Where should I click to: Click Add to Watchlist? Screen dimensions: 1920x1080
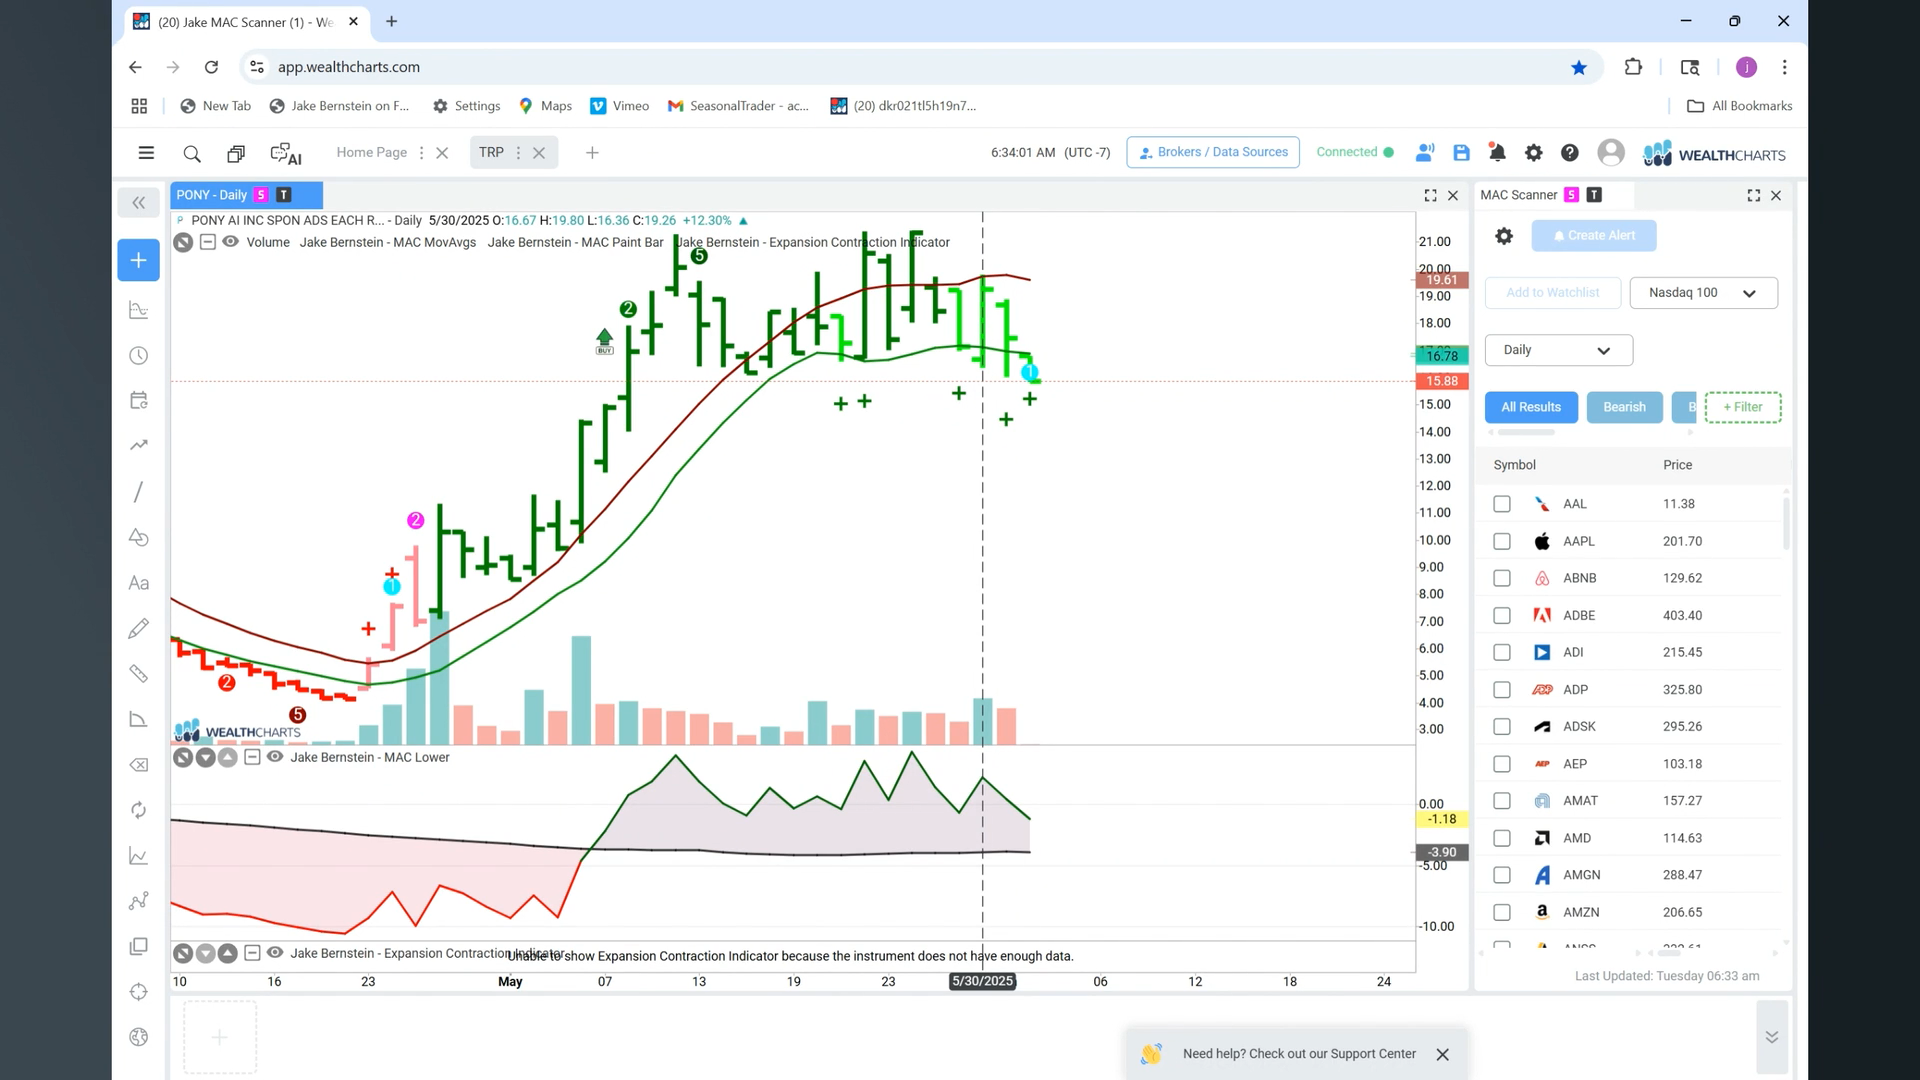1552,293
